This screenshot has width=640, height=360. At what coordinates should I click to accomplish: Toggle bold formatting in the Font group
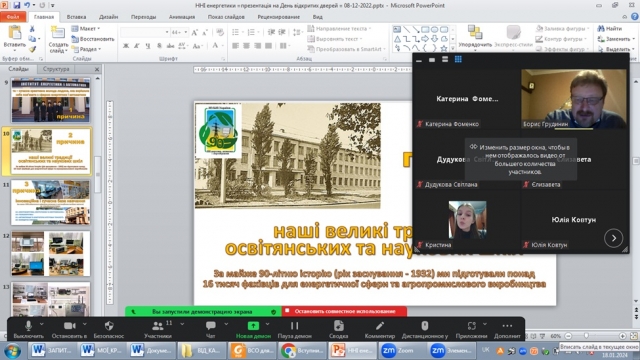[x=126, y=46]
